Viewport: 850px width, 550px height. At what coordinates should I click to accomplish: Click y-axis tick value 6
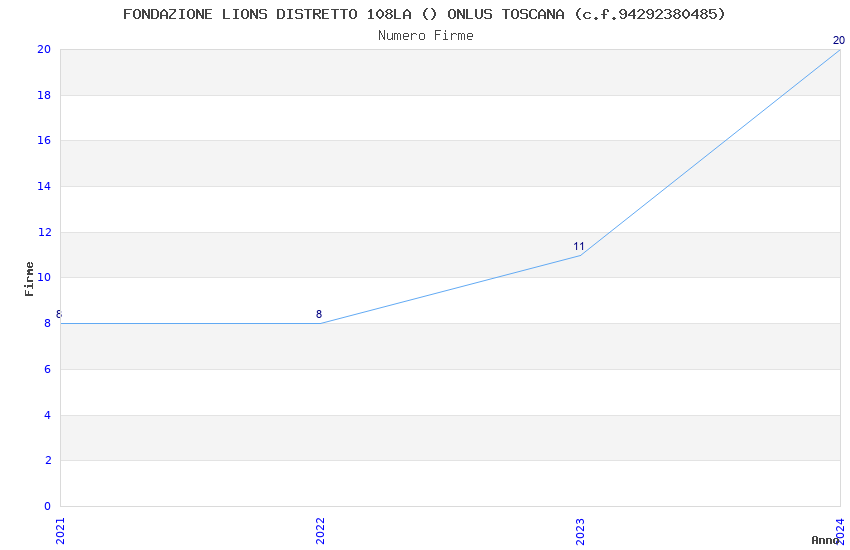(x=48, y=369)
